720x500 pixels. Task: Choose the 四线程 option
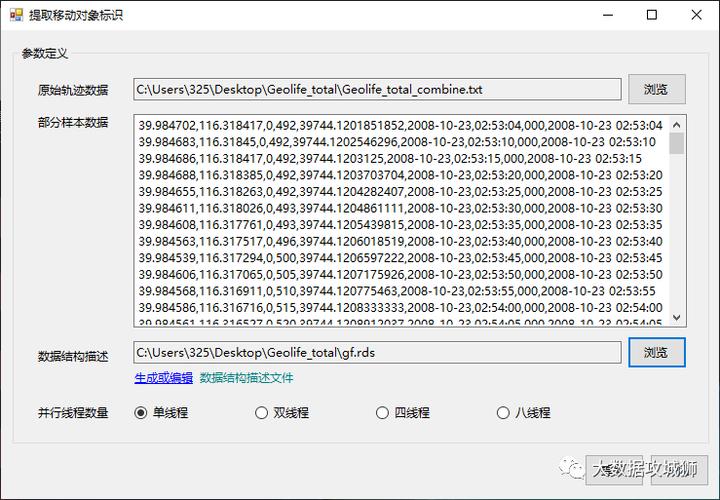coord(403,413)
